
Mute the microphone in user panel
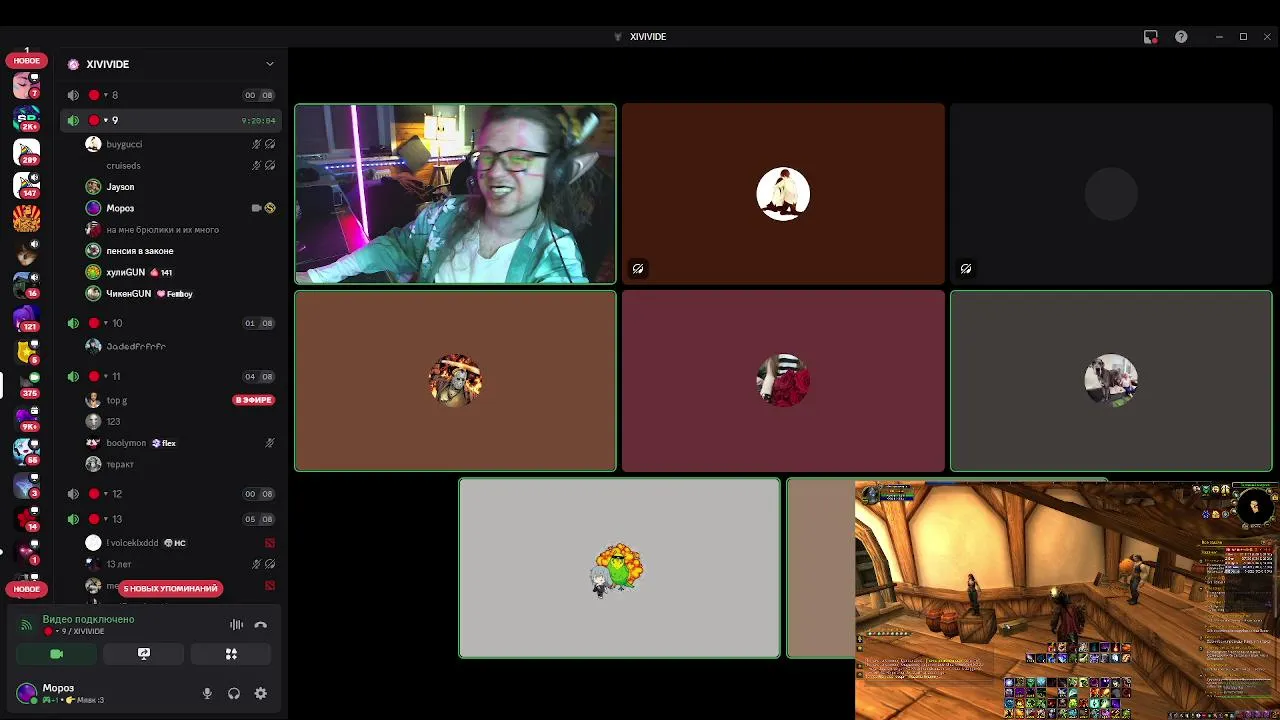207,693
